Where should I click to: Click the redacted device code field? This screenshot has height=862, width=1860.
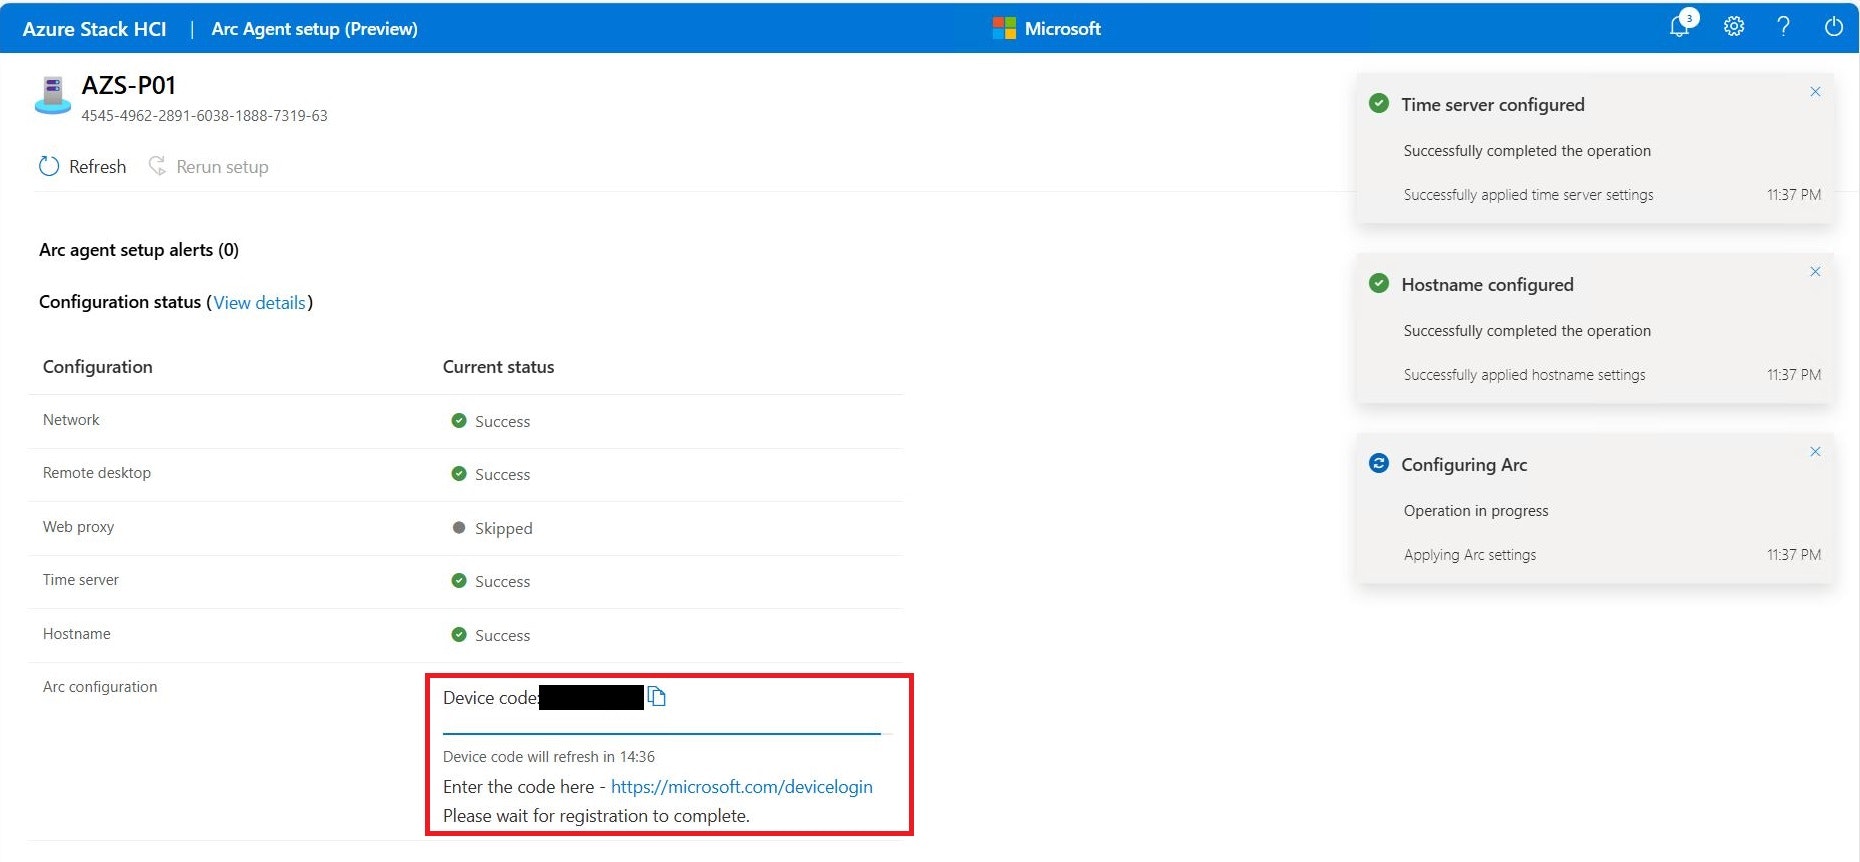point(591,697)
